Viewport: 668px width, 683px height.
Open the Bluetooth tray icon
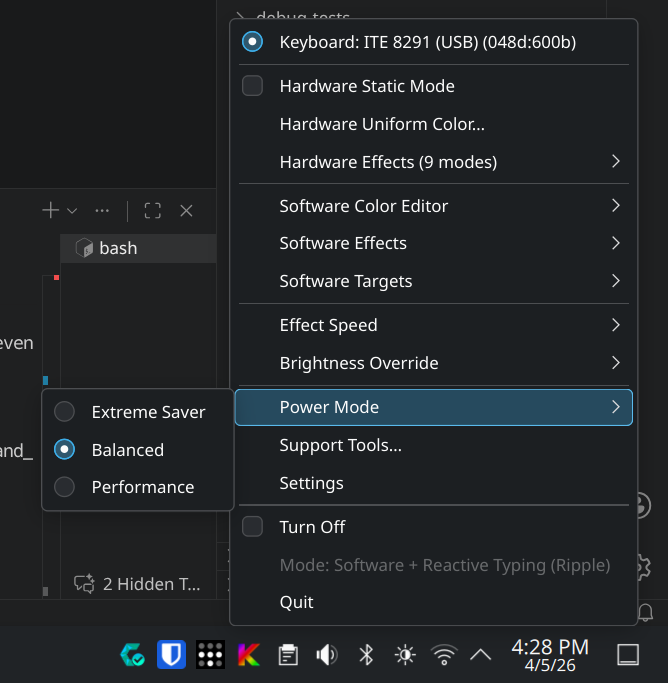[366, 655]
